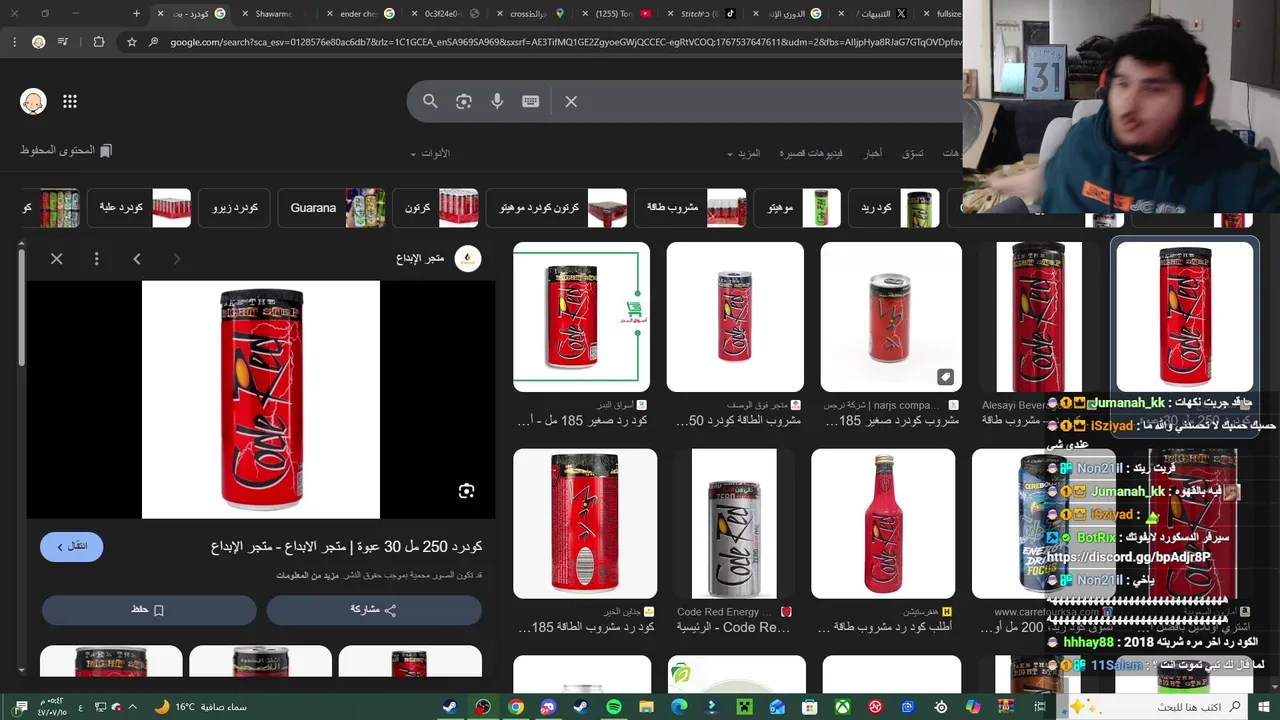Open the Code Red glass bottle result
This screenshot has height=720, width=1280.
(883, 523)
